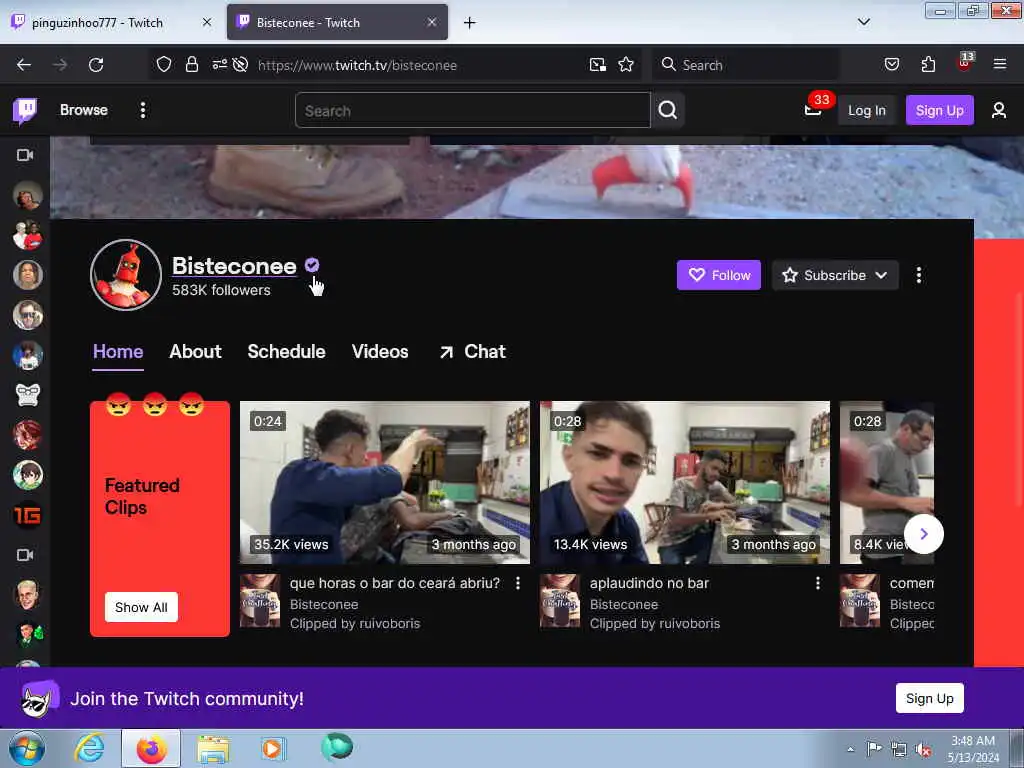The height and width of the screenshot is (768, 1024).
Task: Click the Bisteconee channel avatar
Action: [x=126, y=275]
